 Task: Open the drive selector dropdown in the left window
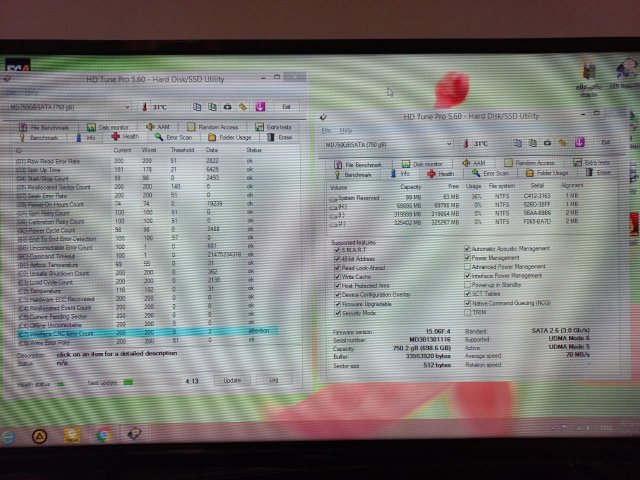click(x=127, y=107)
